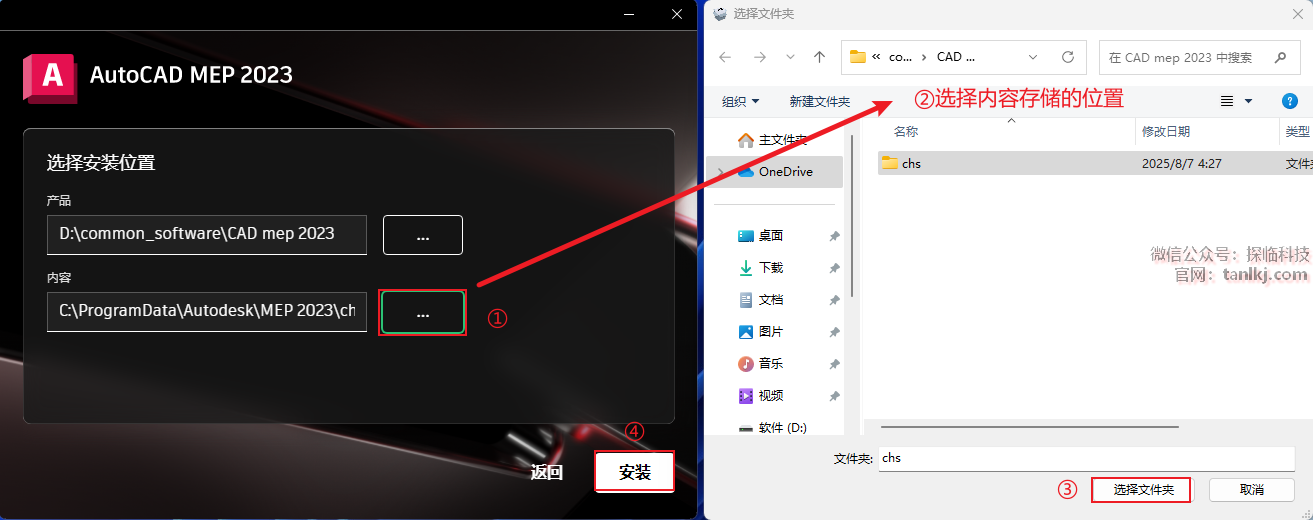Viewport: 1313px width, 520px height.
Task: Expand the address bar history dropdown
Action: click(1033, 58)
